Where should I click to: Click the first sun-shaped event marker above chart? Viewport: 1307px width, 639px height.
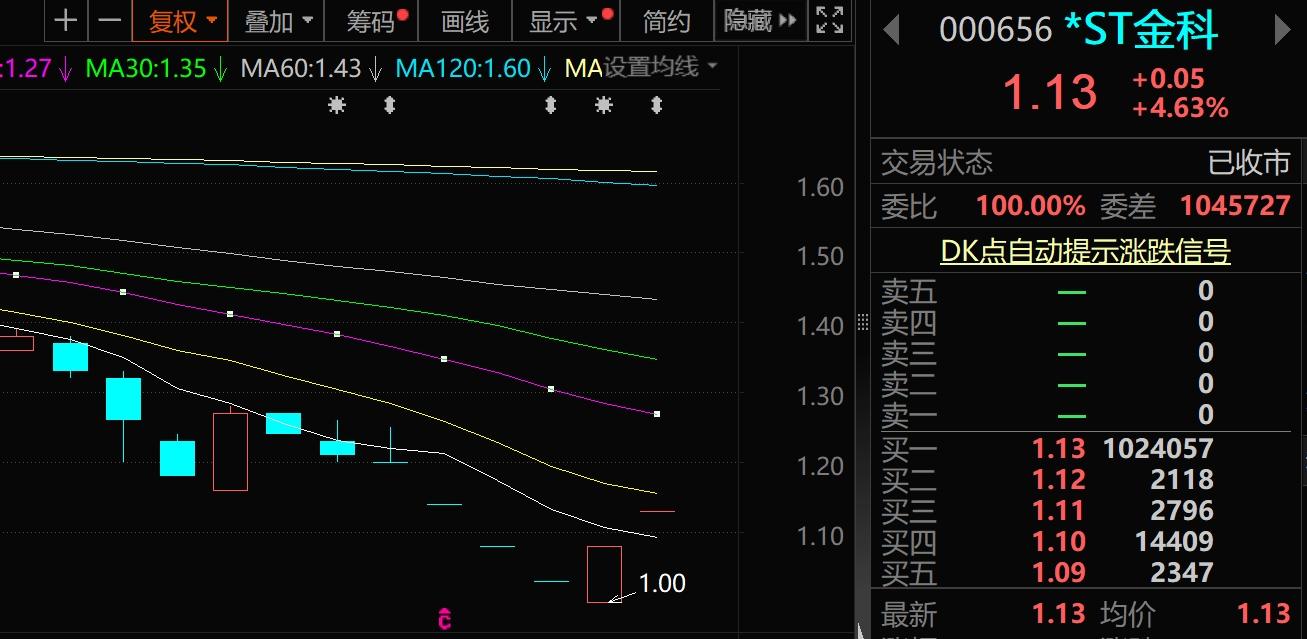click(x=336, y=104)
